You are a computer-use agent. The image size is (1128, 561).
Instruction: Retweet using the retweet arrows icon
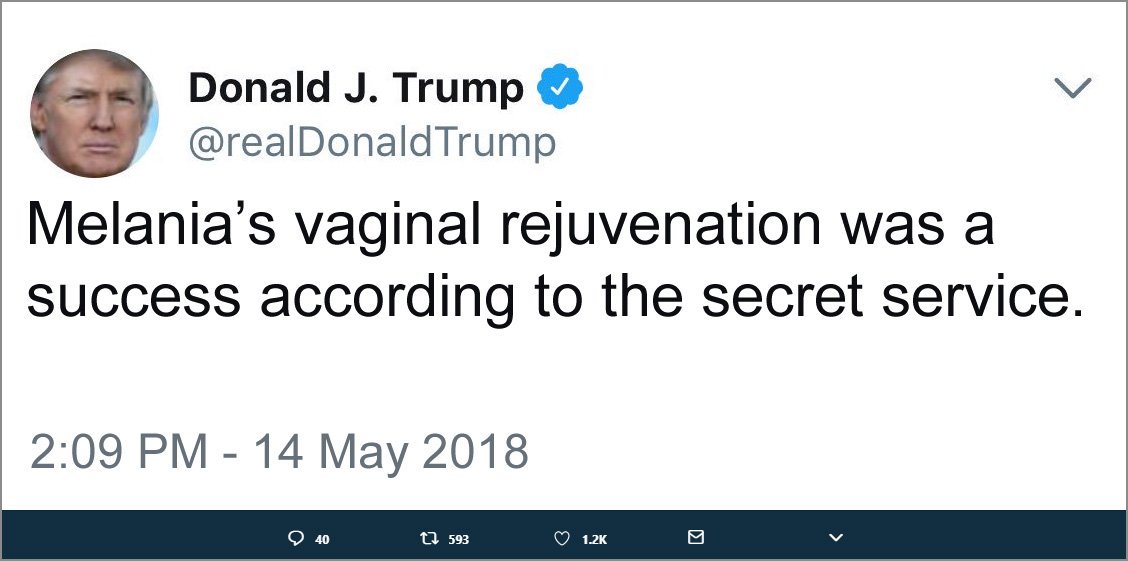(x=427, y=538)
